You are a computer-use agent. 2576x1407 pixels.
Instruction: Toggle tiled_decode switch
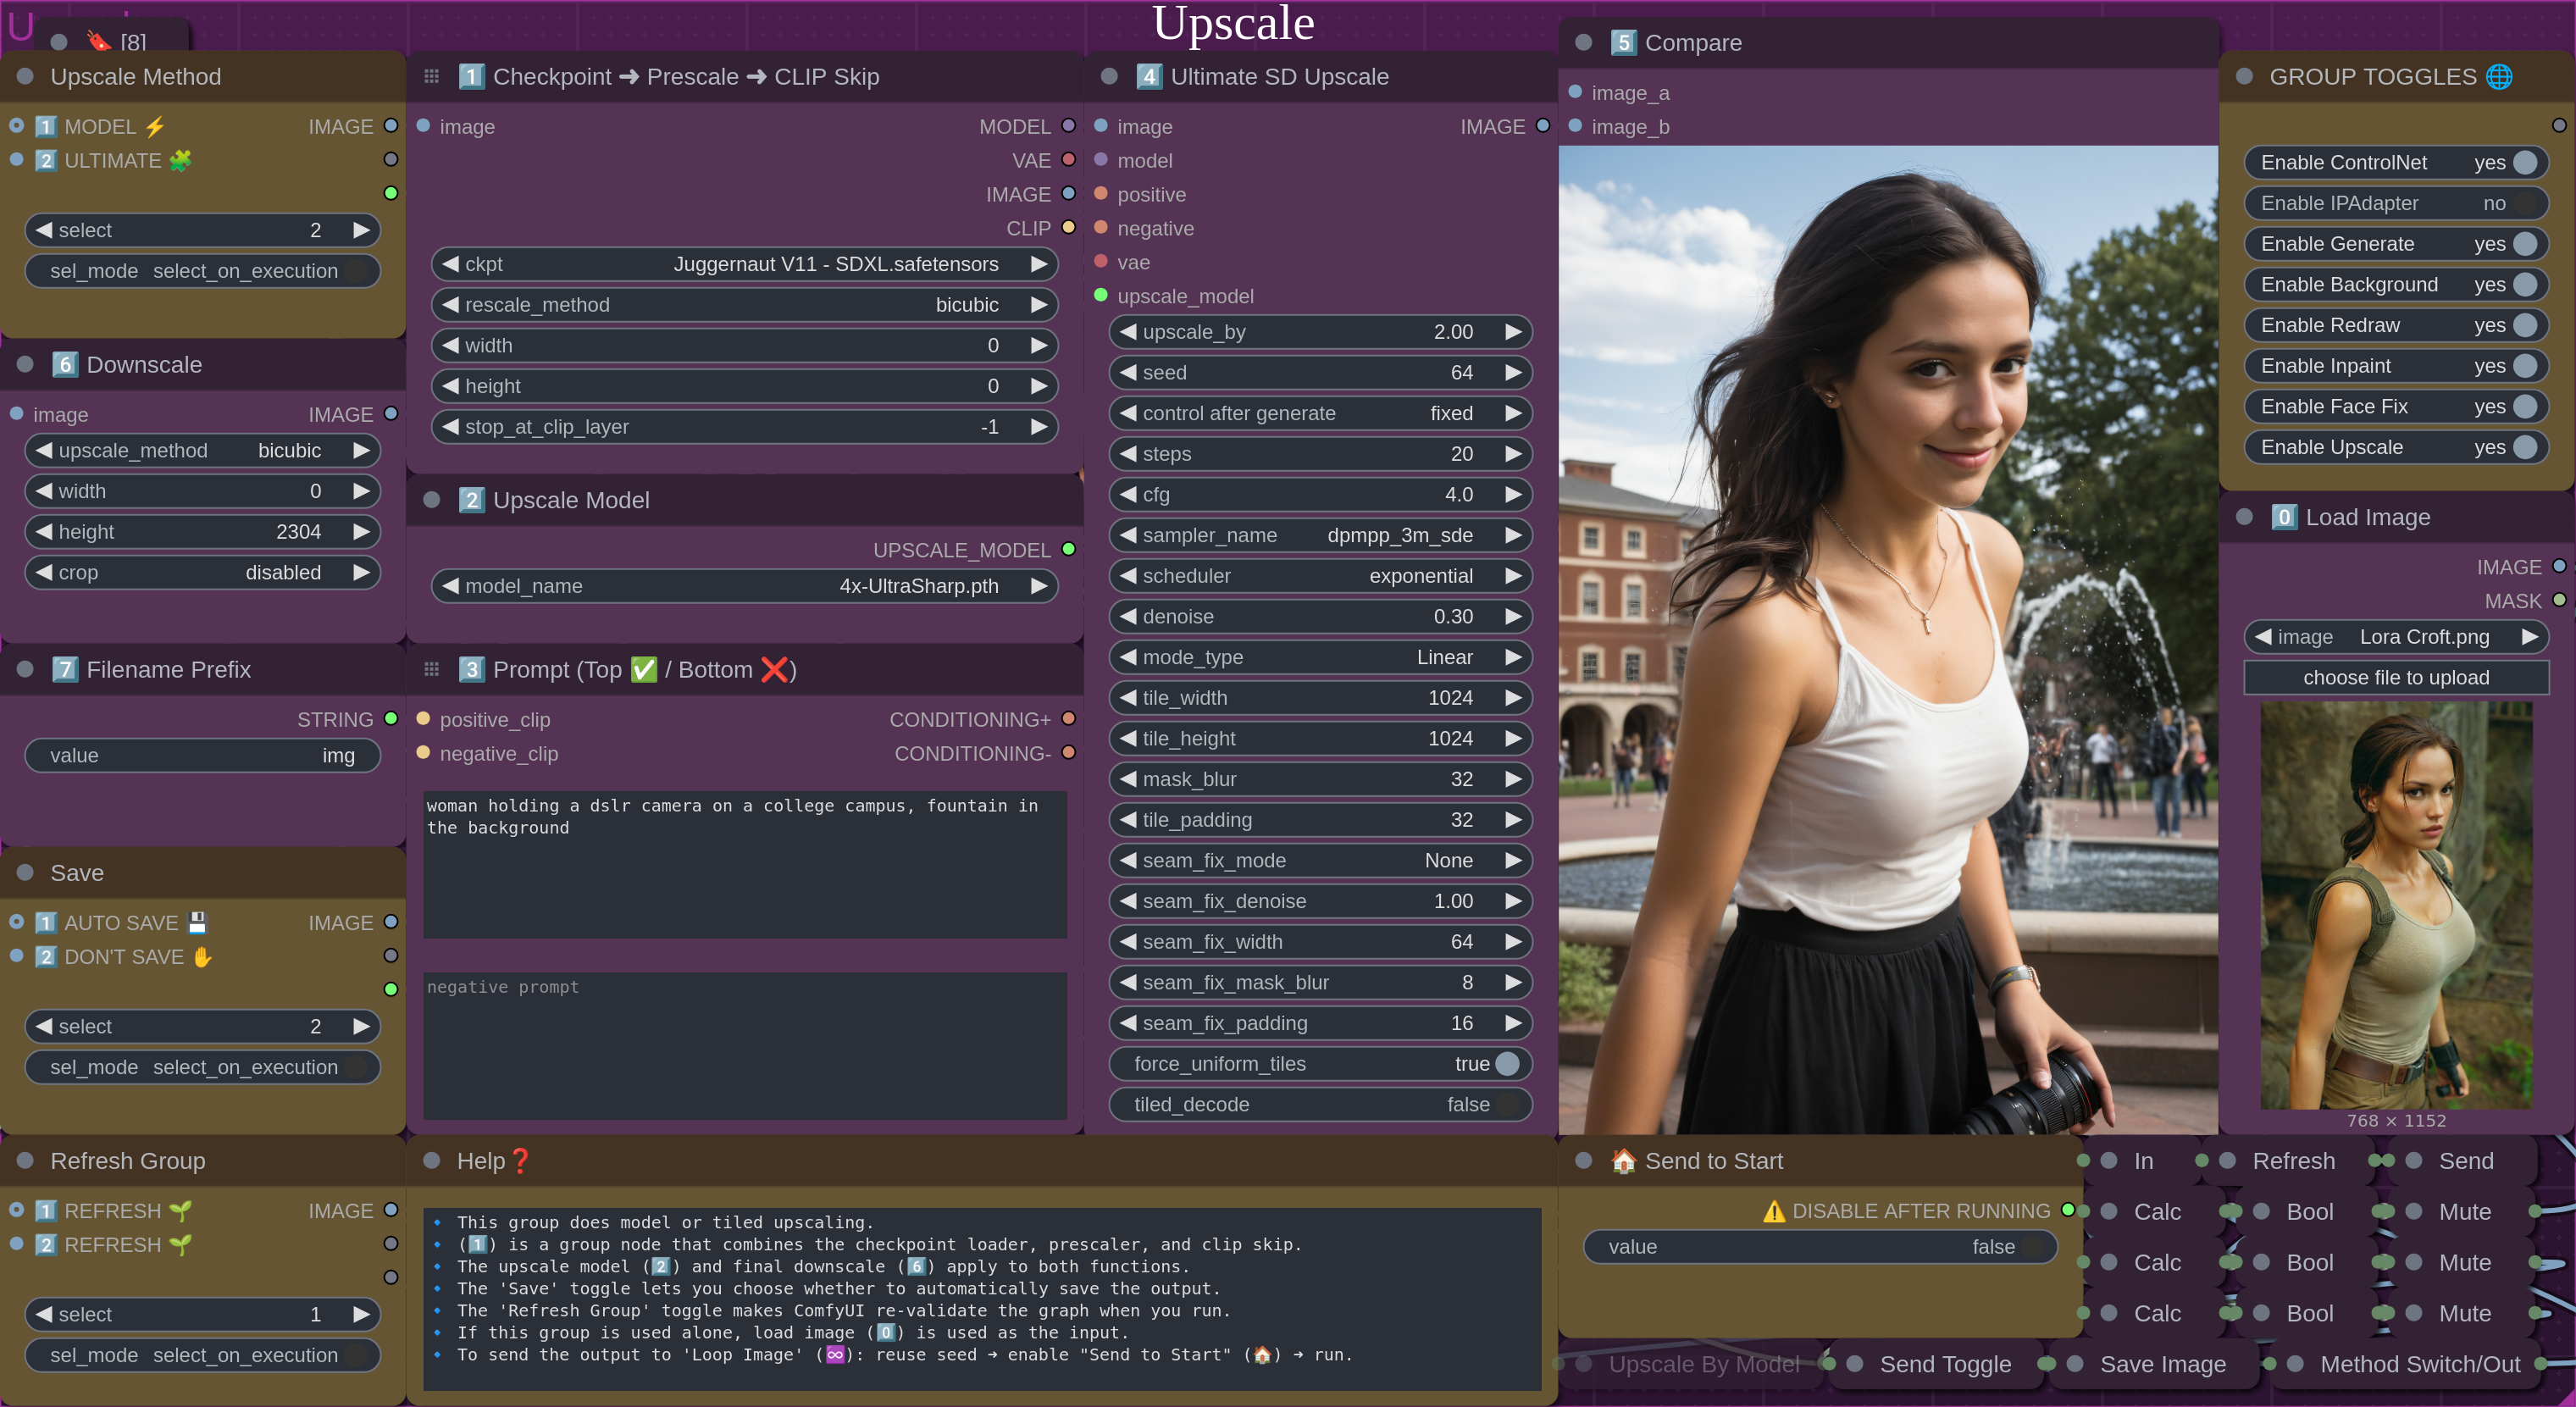click(1507, 1104)
